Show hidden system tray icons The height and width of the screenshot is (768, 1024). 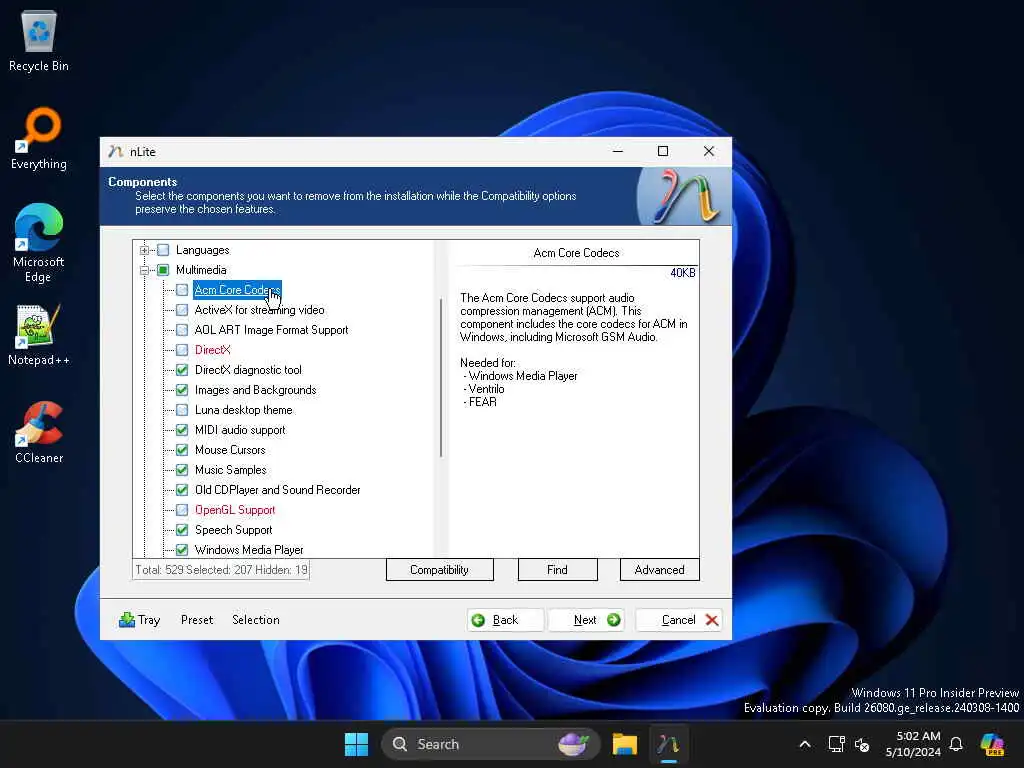[x=805, y=744]
